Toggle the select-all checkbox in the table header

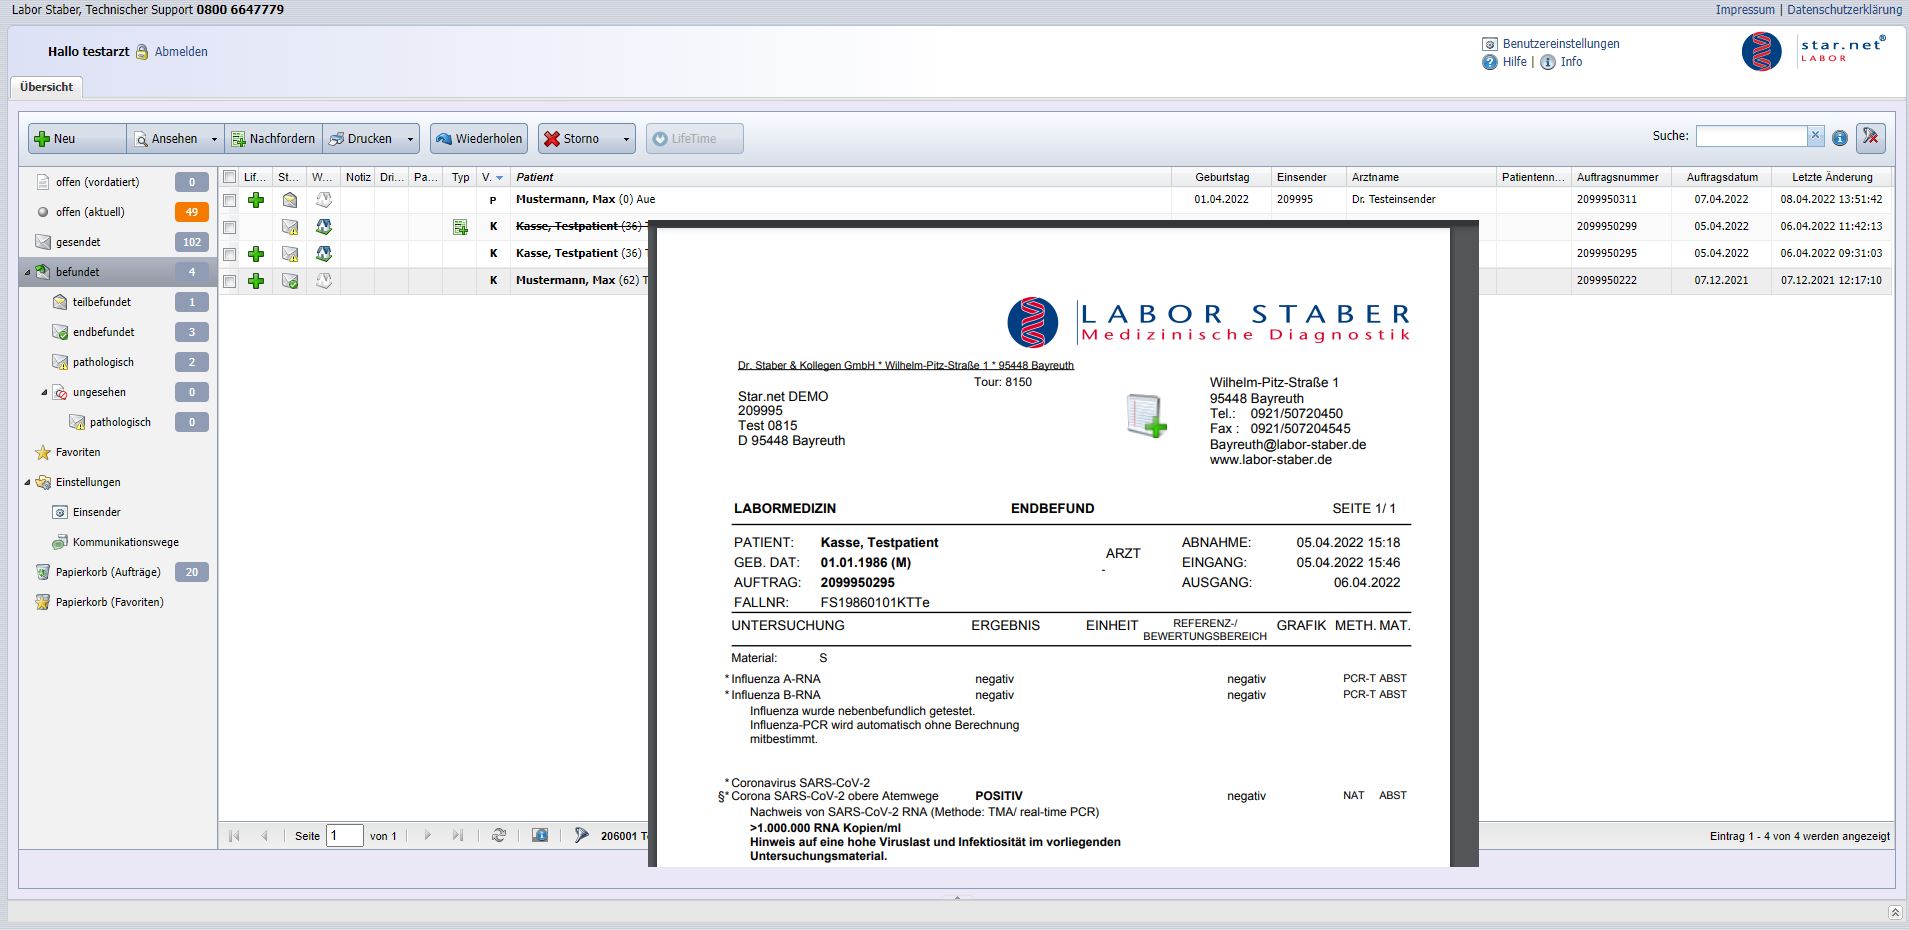pyautogui.click(x=230, y=177)
